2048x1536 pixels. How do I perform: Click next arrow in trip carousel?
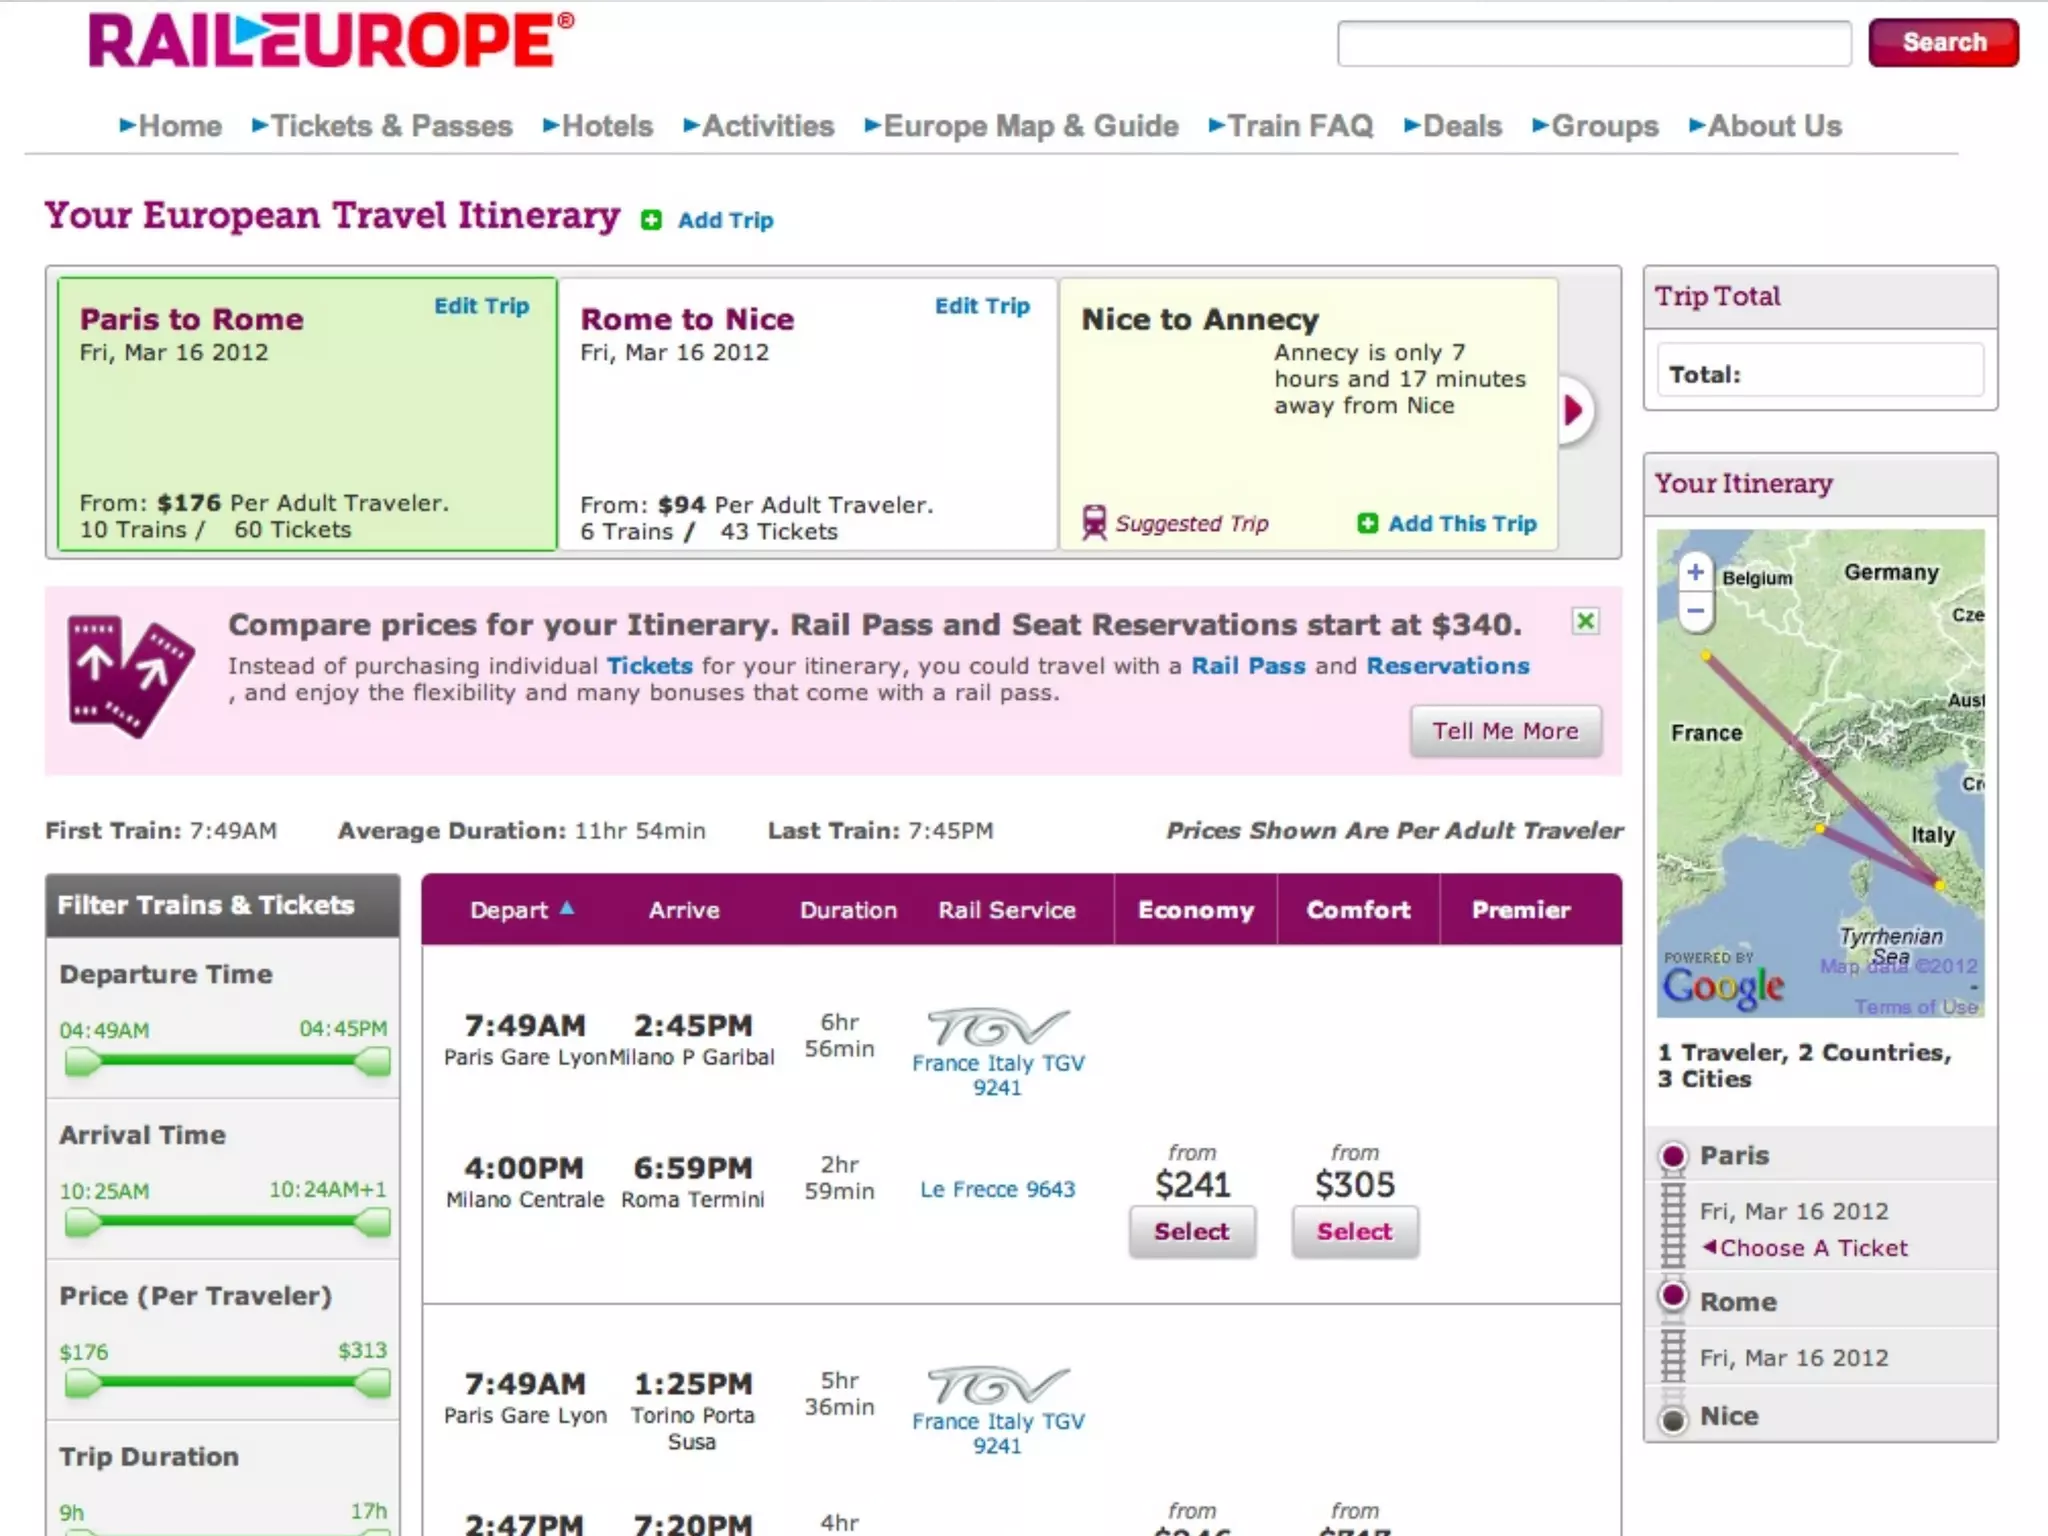1574,410
